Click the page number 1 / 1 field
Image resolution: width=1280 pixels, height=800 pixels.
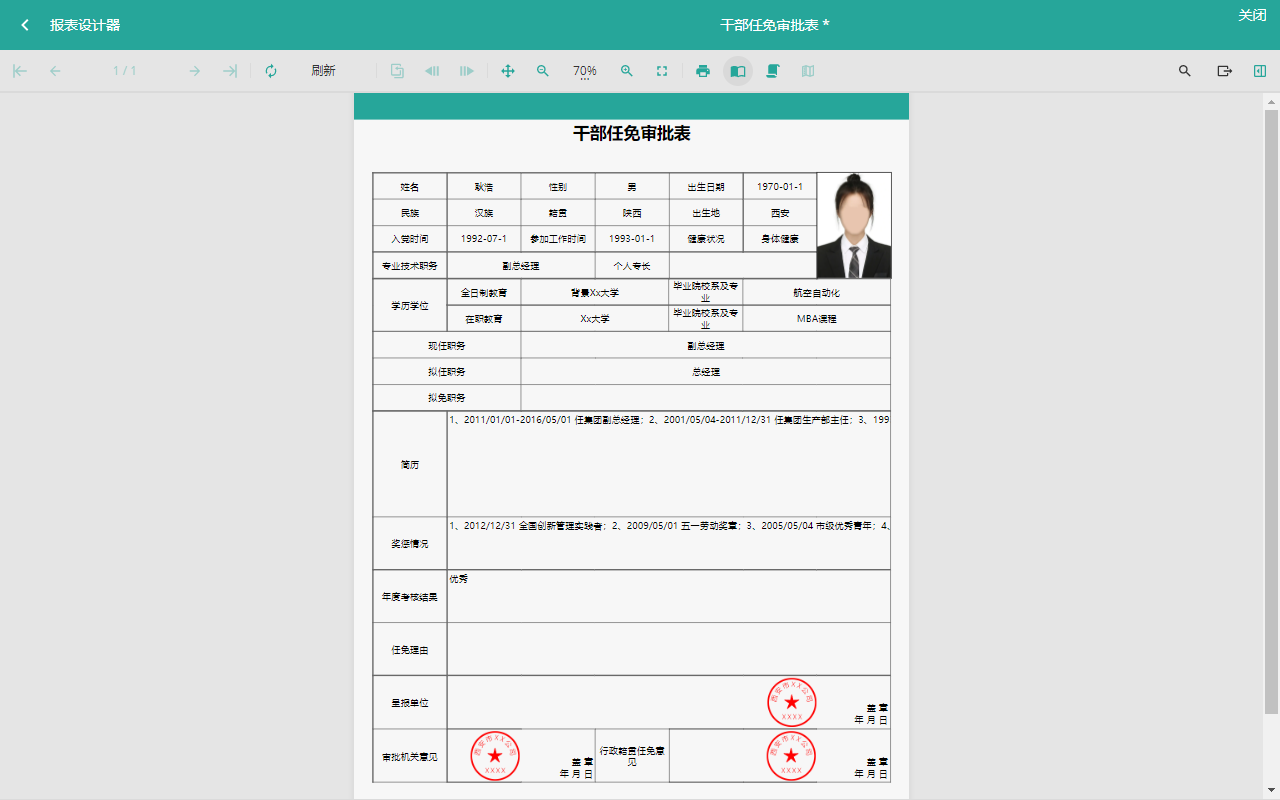pos(125,71)
